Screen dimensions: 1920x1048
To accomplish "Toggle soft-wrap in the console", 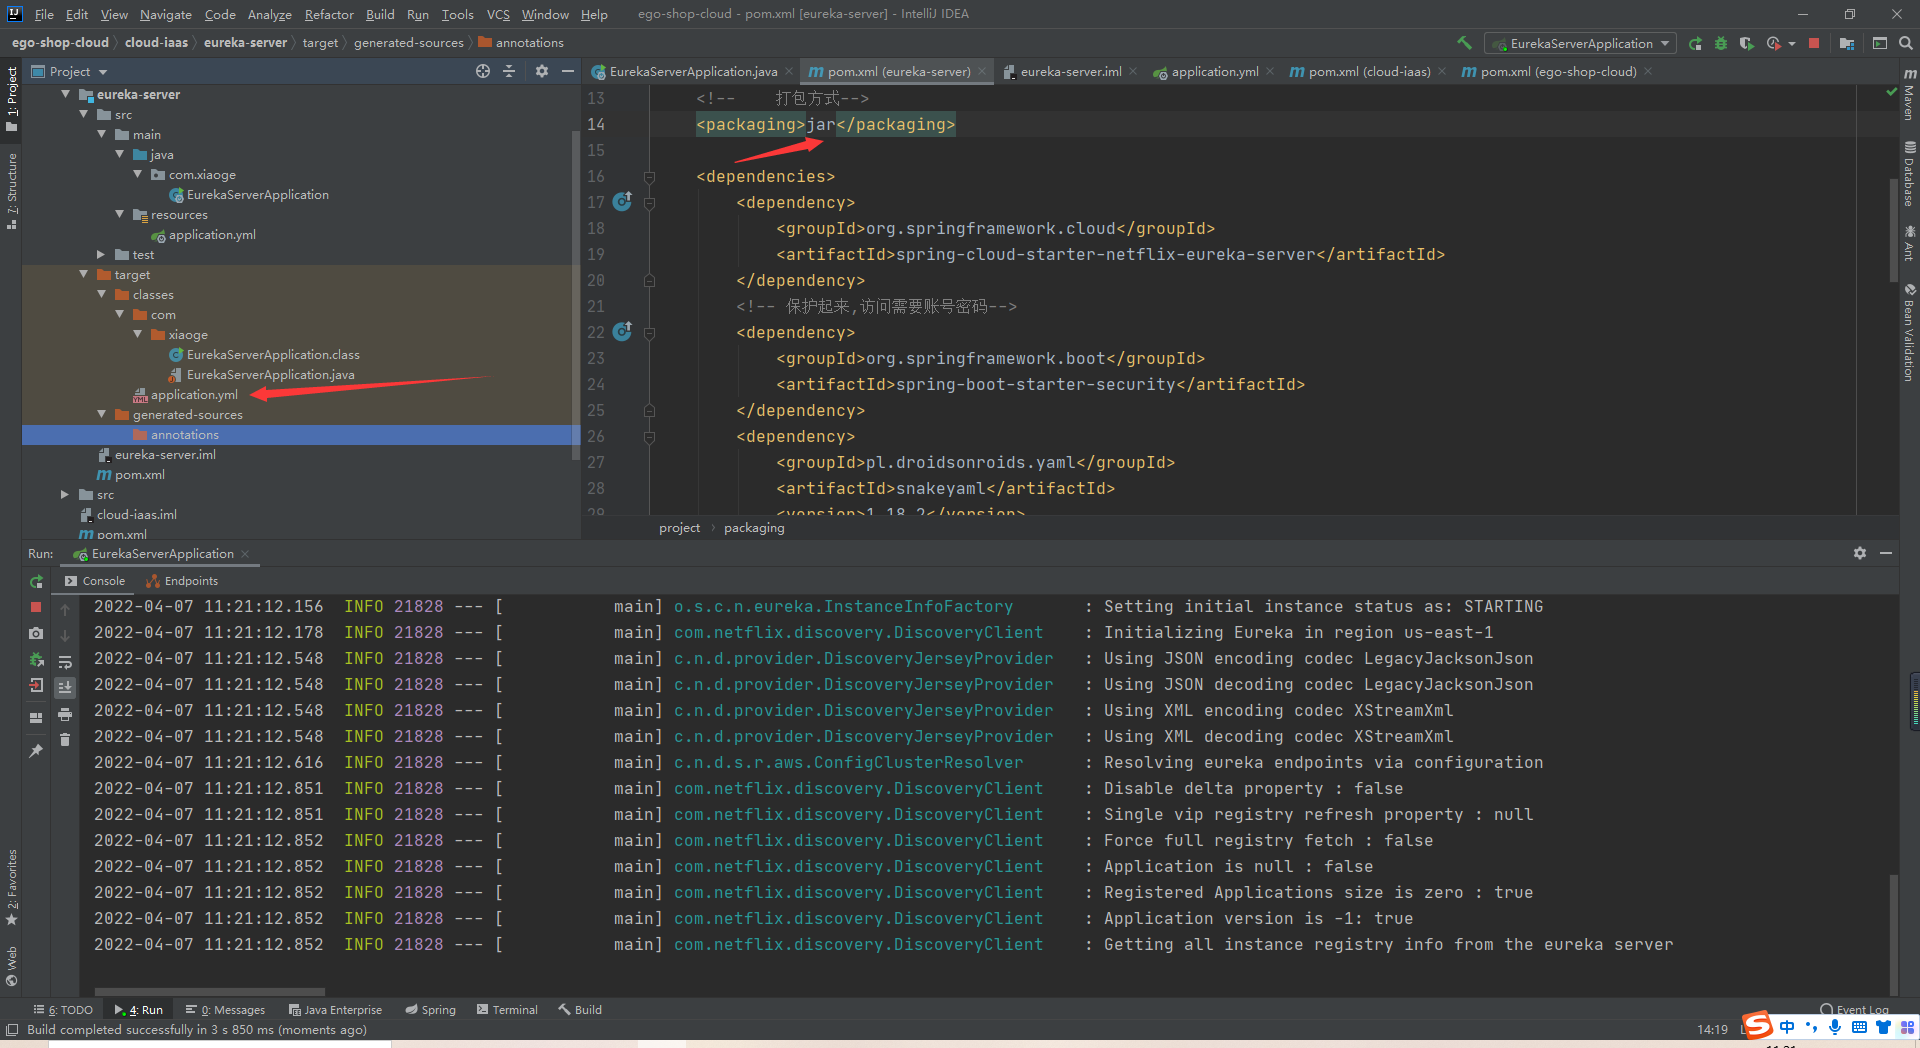I will pyautogui.click(x=66, y=662).
